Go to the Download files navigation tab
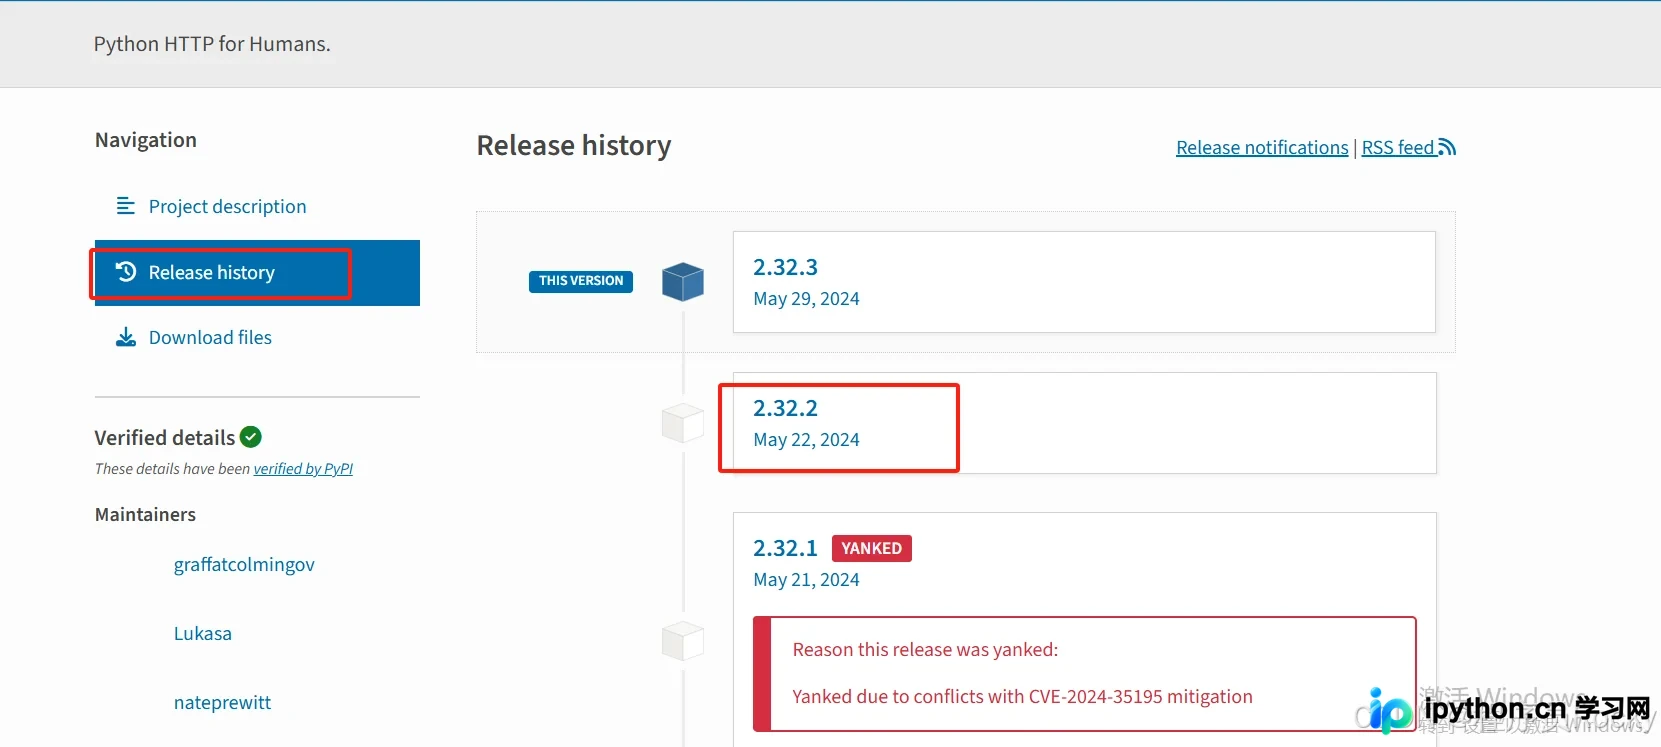Screen dimensions: 1661x747 pos(210,338)
